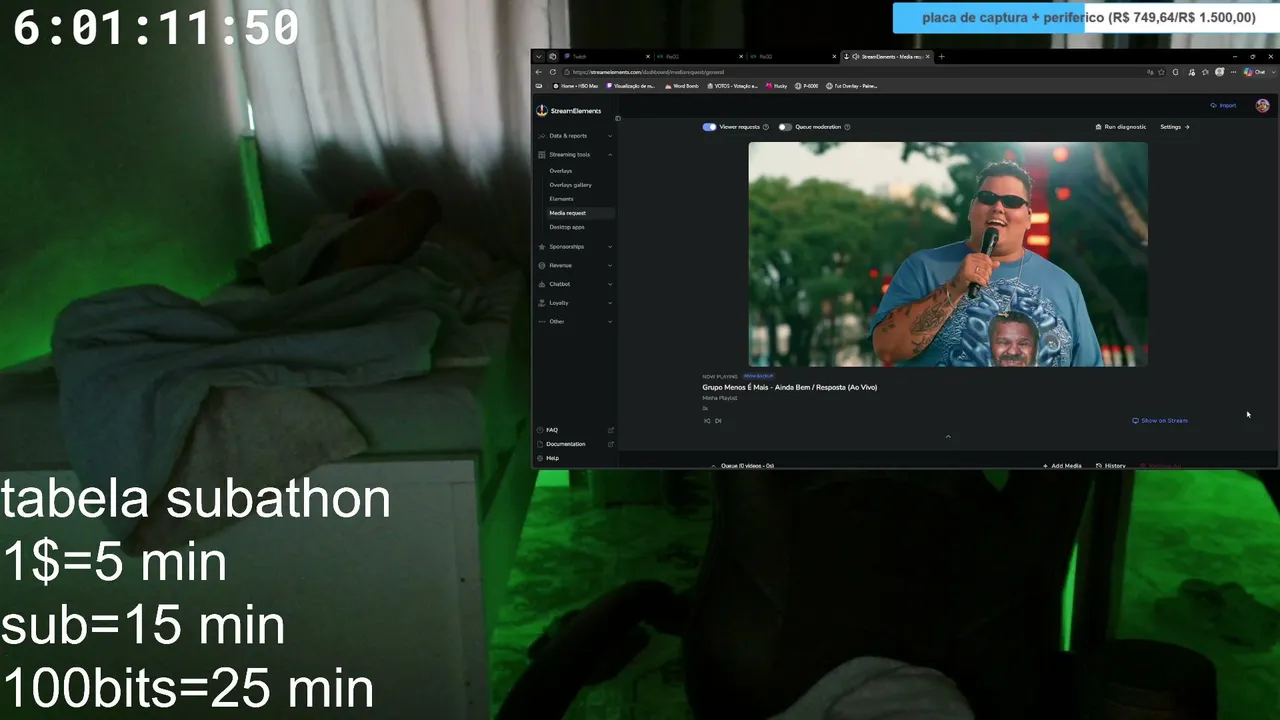This screenshot has width=1280, height=720.
Task: Switch to the Twitch browser tab
Action: click(x=606, y=56)
